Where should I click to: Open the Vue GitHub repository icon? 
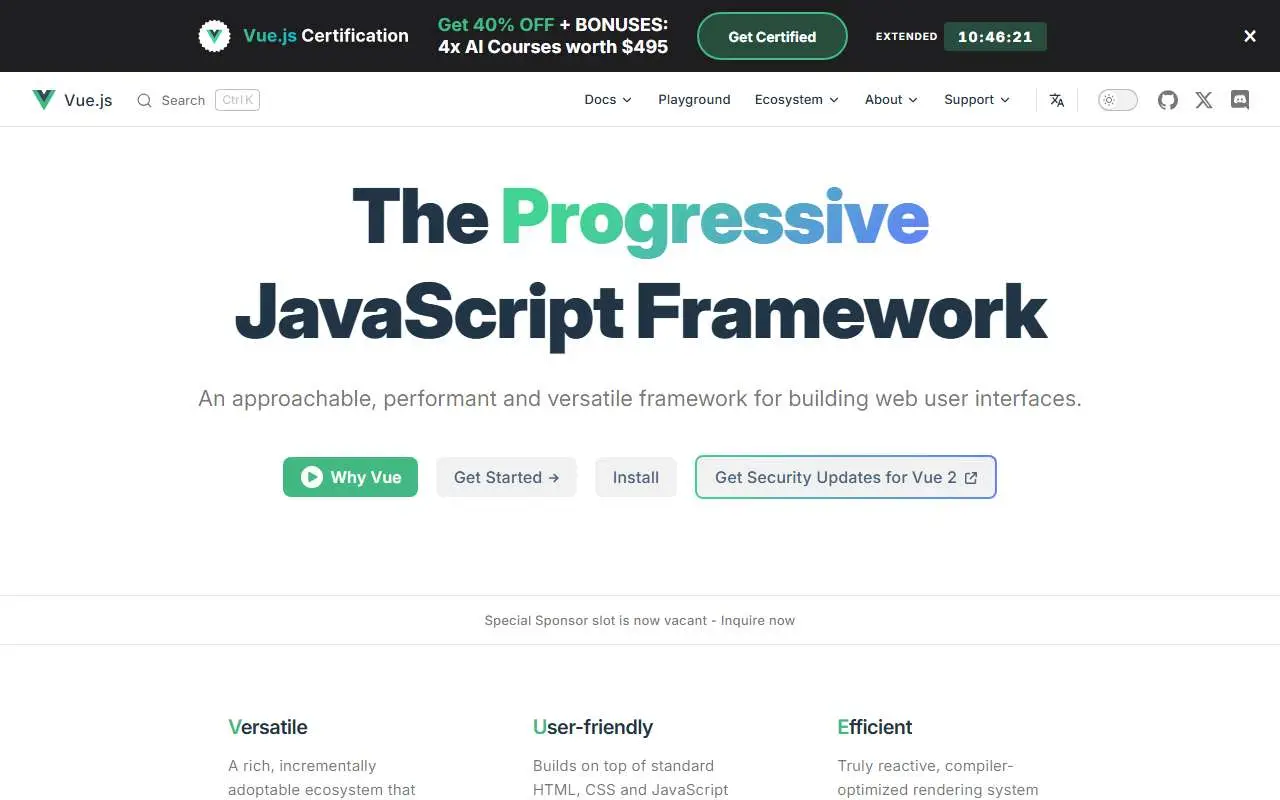(x=1168, y=100)
